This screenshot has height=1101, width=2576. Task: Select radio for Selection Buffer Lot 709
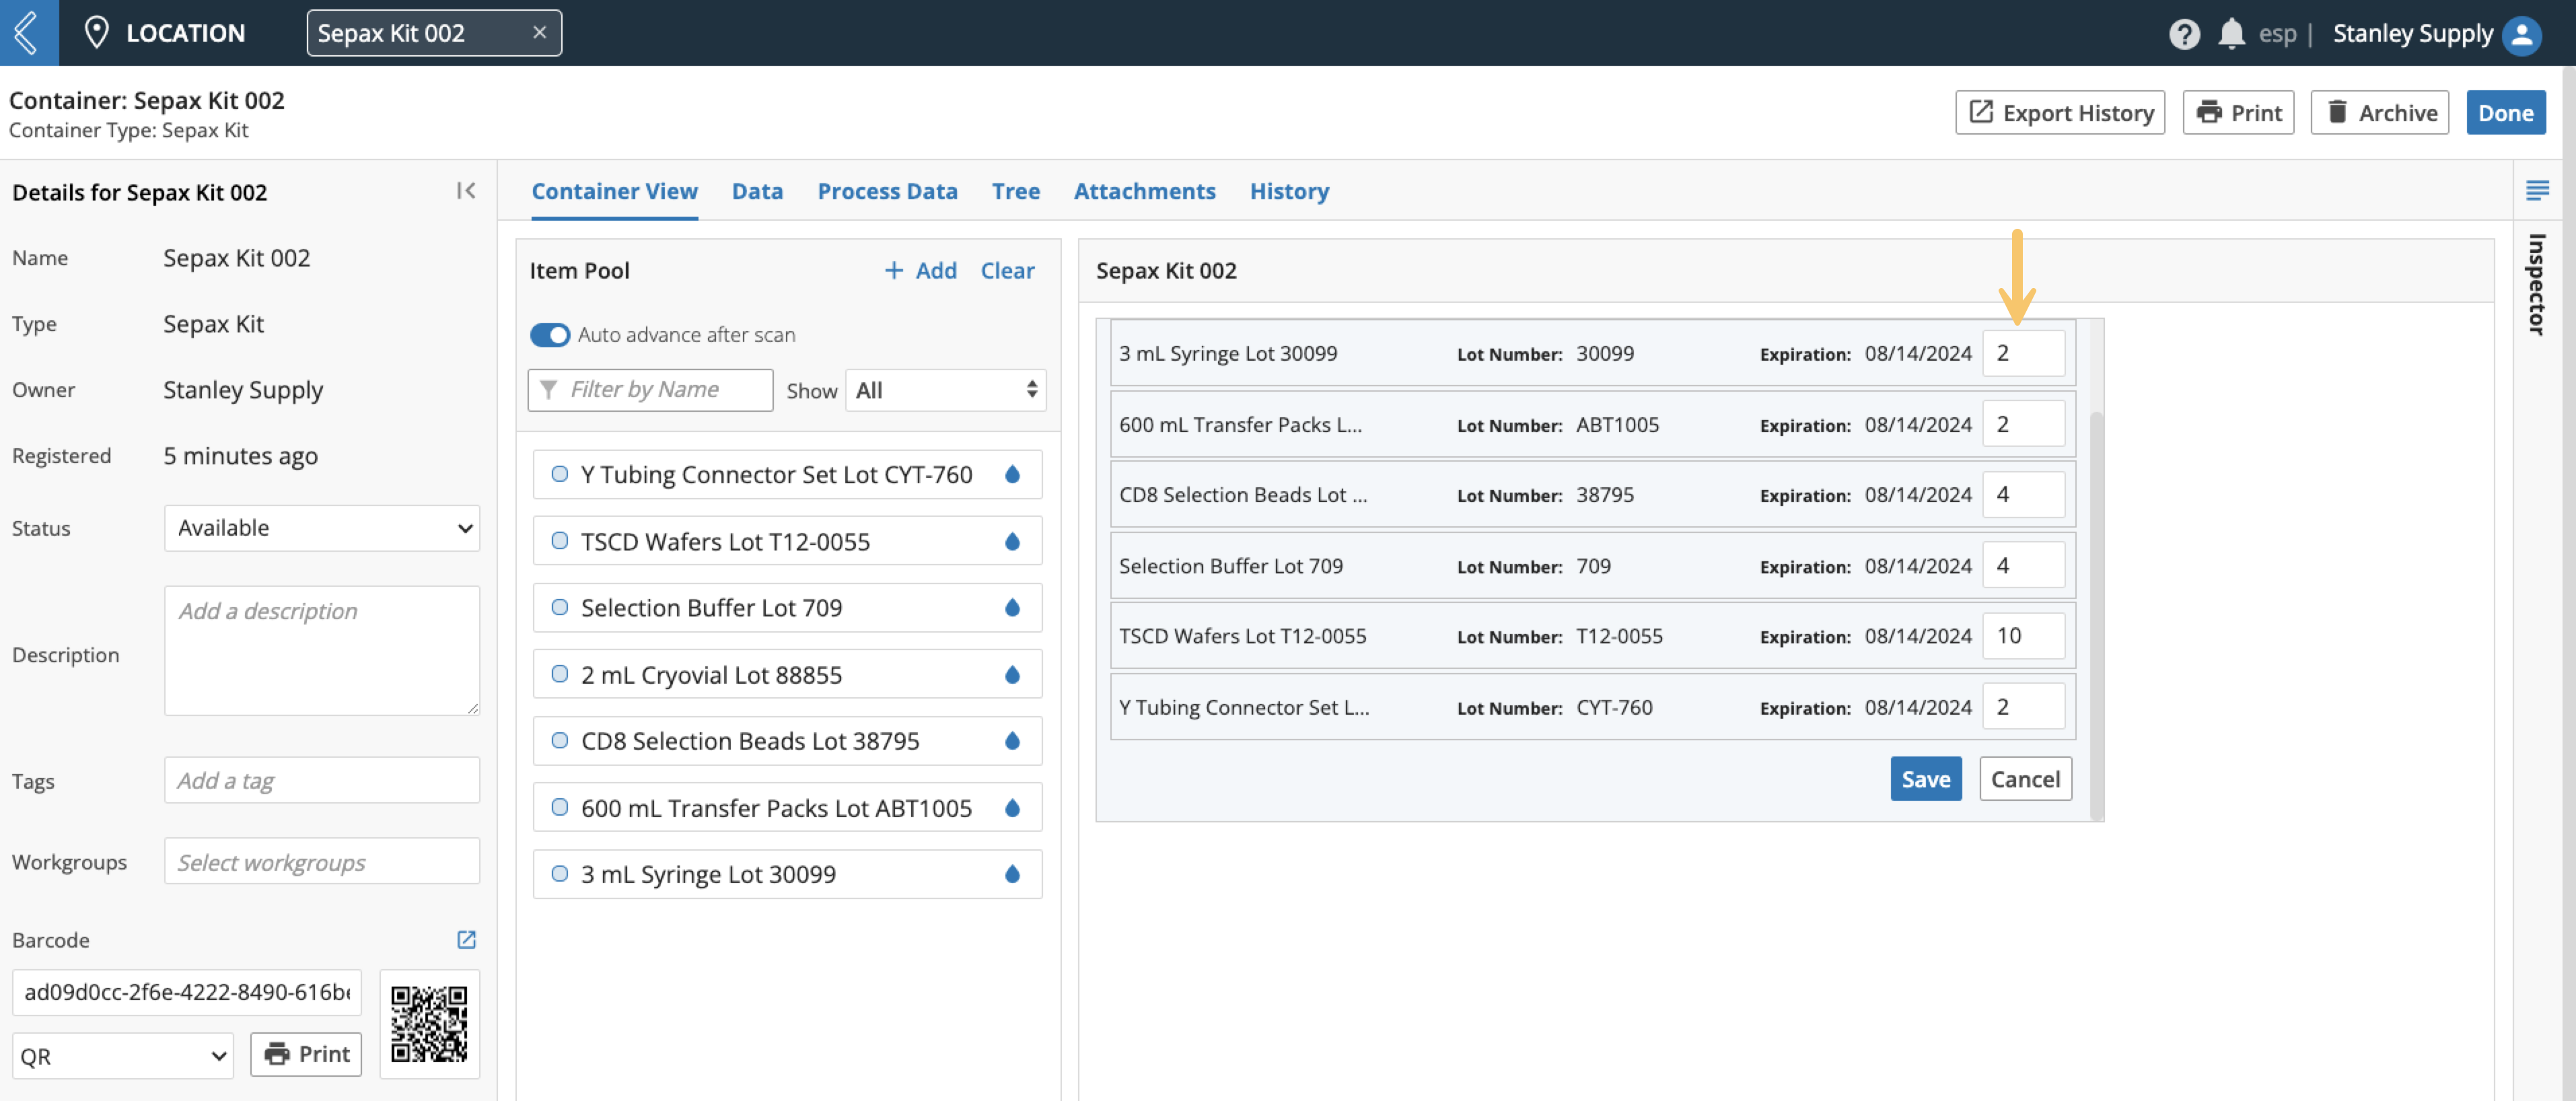pos(560,607)
